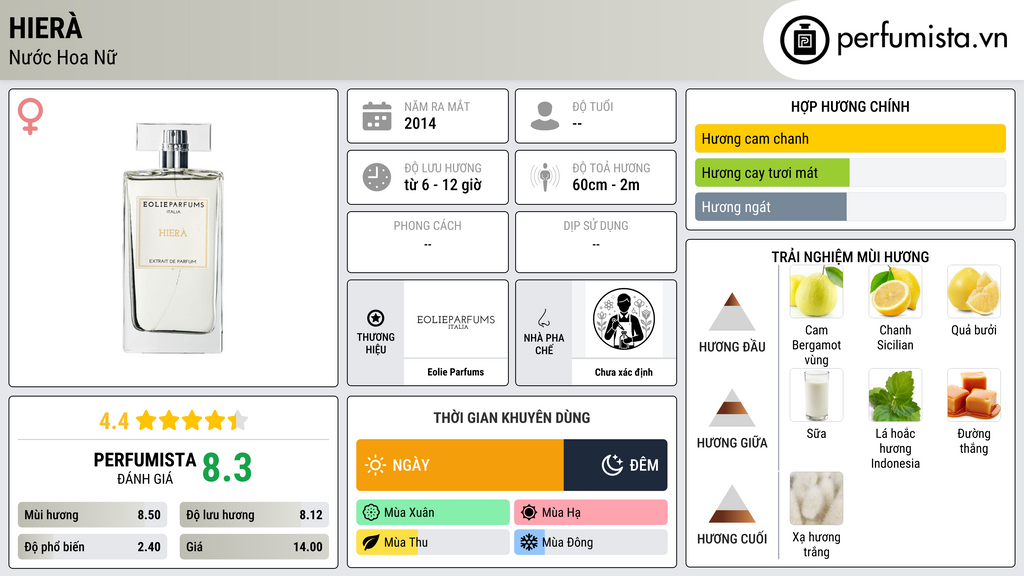Click the leaf icon for Mùa Thu
The width and height of the screenshot is (1024, 576).
coord(371,542)
